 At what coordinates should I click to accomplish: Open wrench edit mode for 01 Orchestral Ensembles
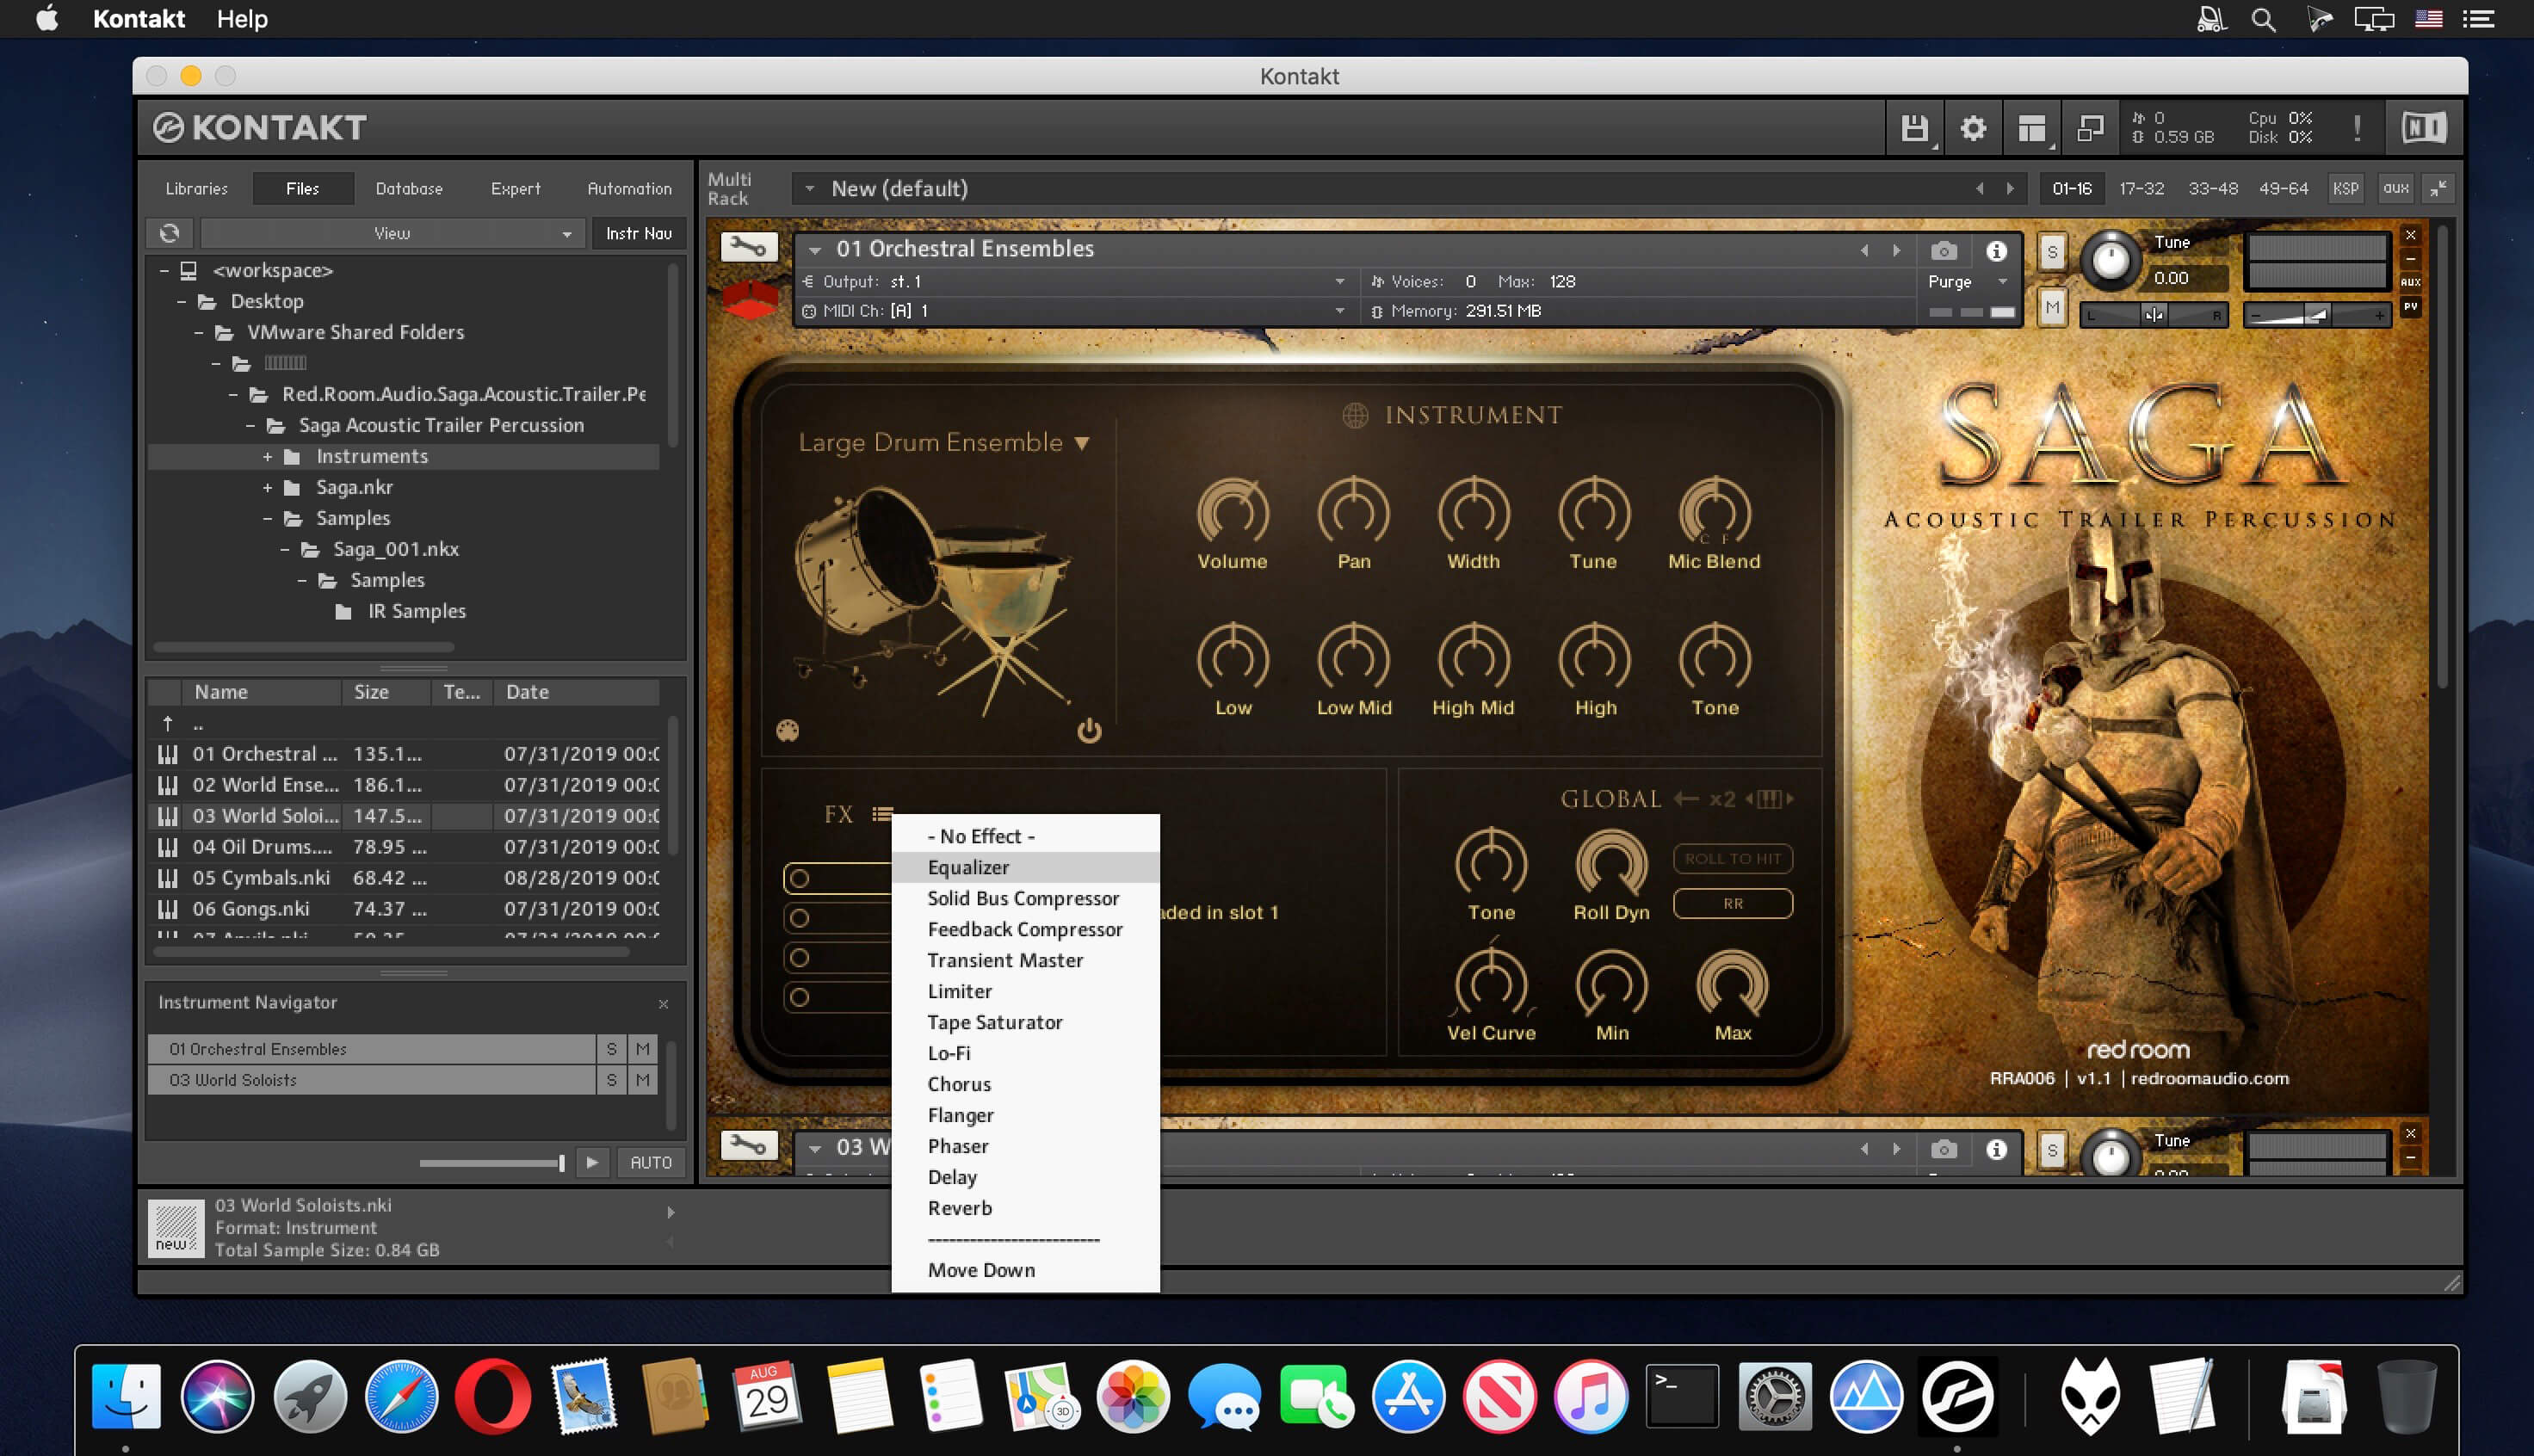pyautogui.click(x=749, y=247)
